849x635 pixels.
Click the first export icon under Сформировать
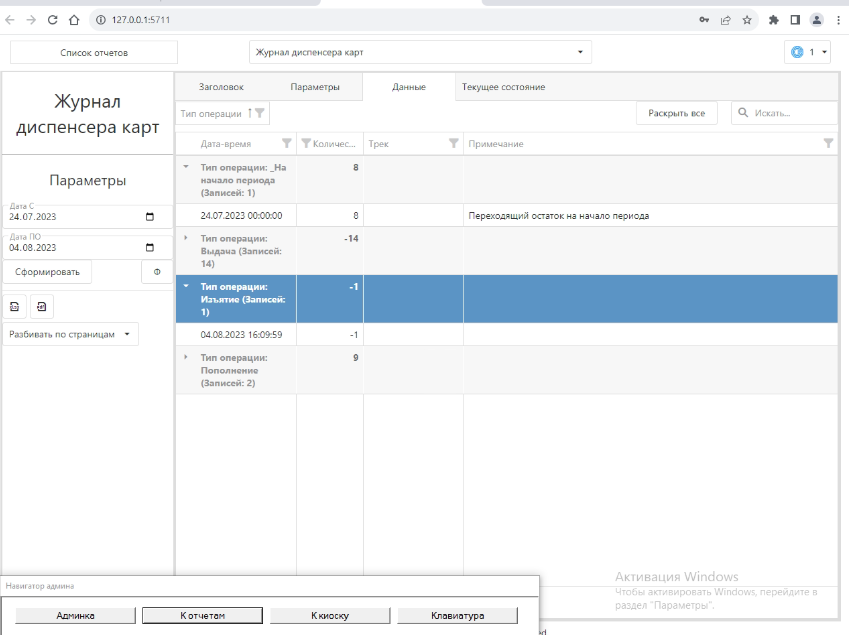(x=15, y=307)
